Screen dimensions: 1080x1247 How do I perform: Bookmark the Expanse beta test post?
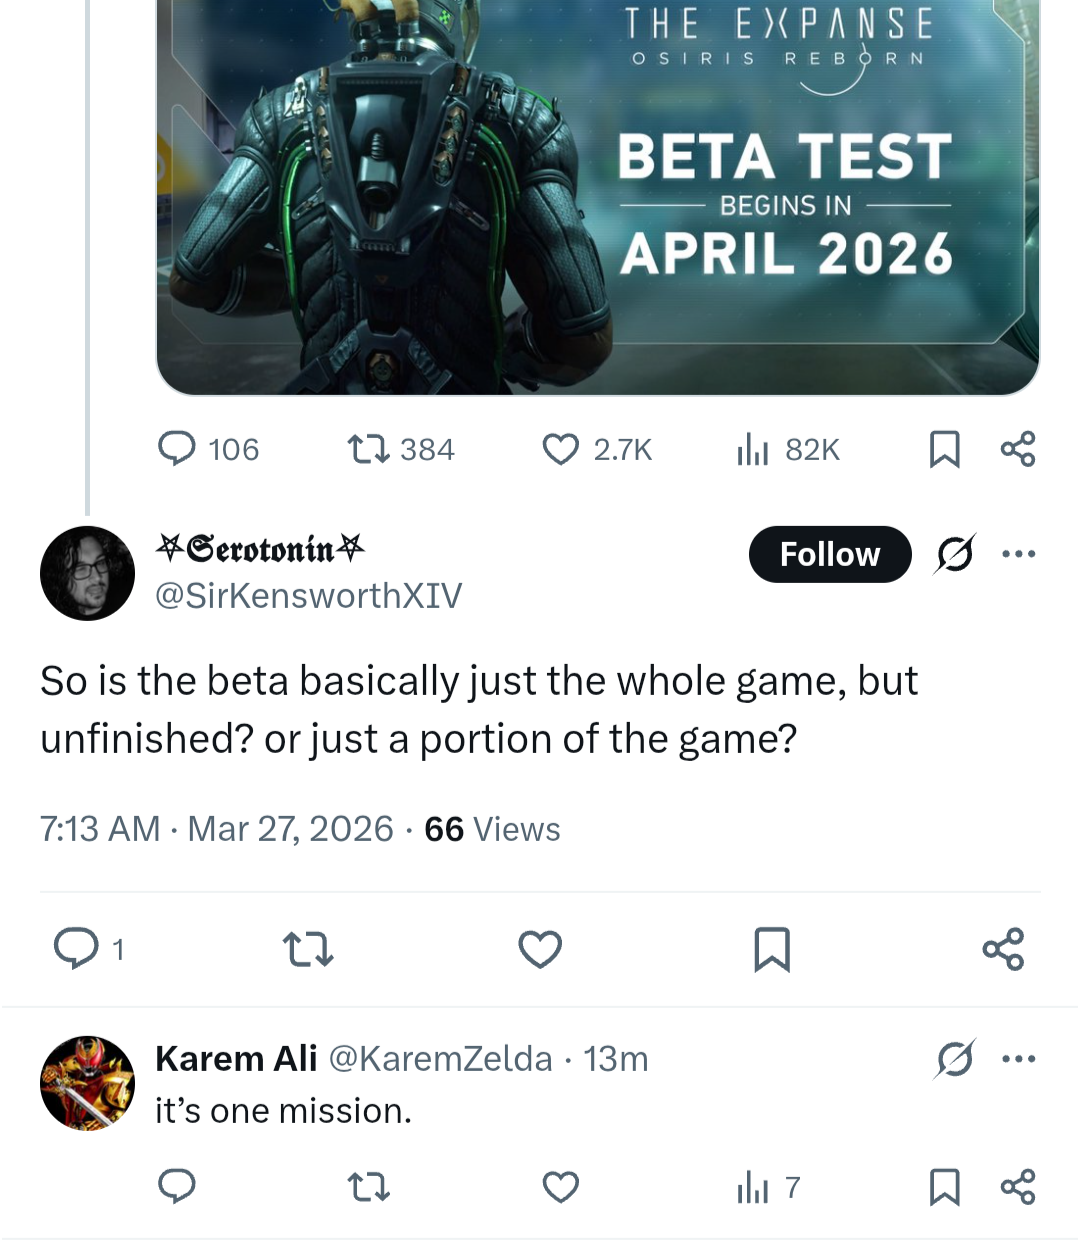[944, 449]
